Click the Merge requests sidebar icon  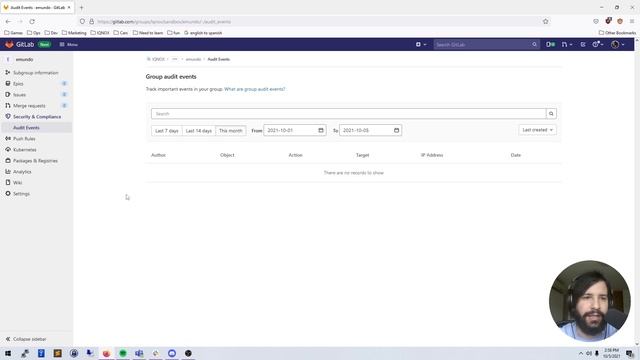coord(8,105)
